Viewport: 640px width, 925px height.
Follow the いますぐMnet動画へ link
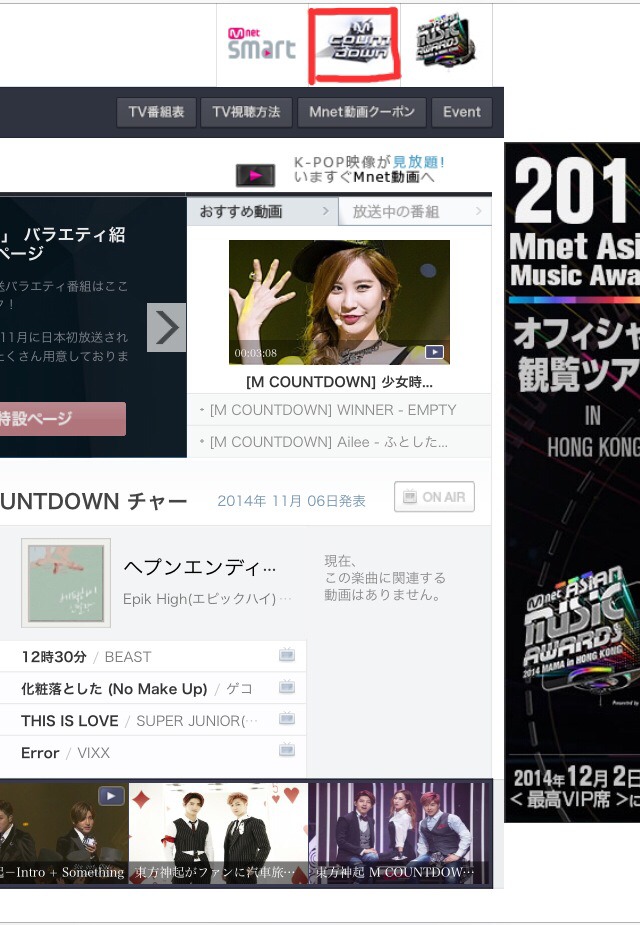tap(364, 177)
